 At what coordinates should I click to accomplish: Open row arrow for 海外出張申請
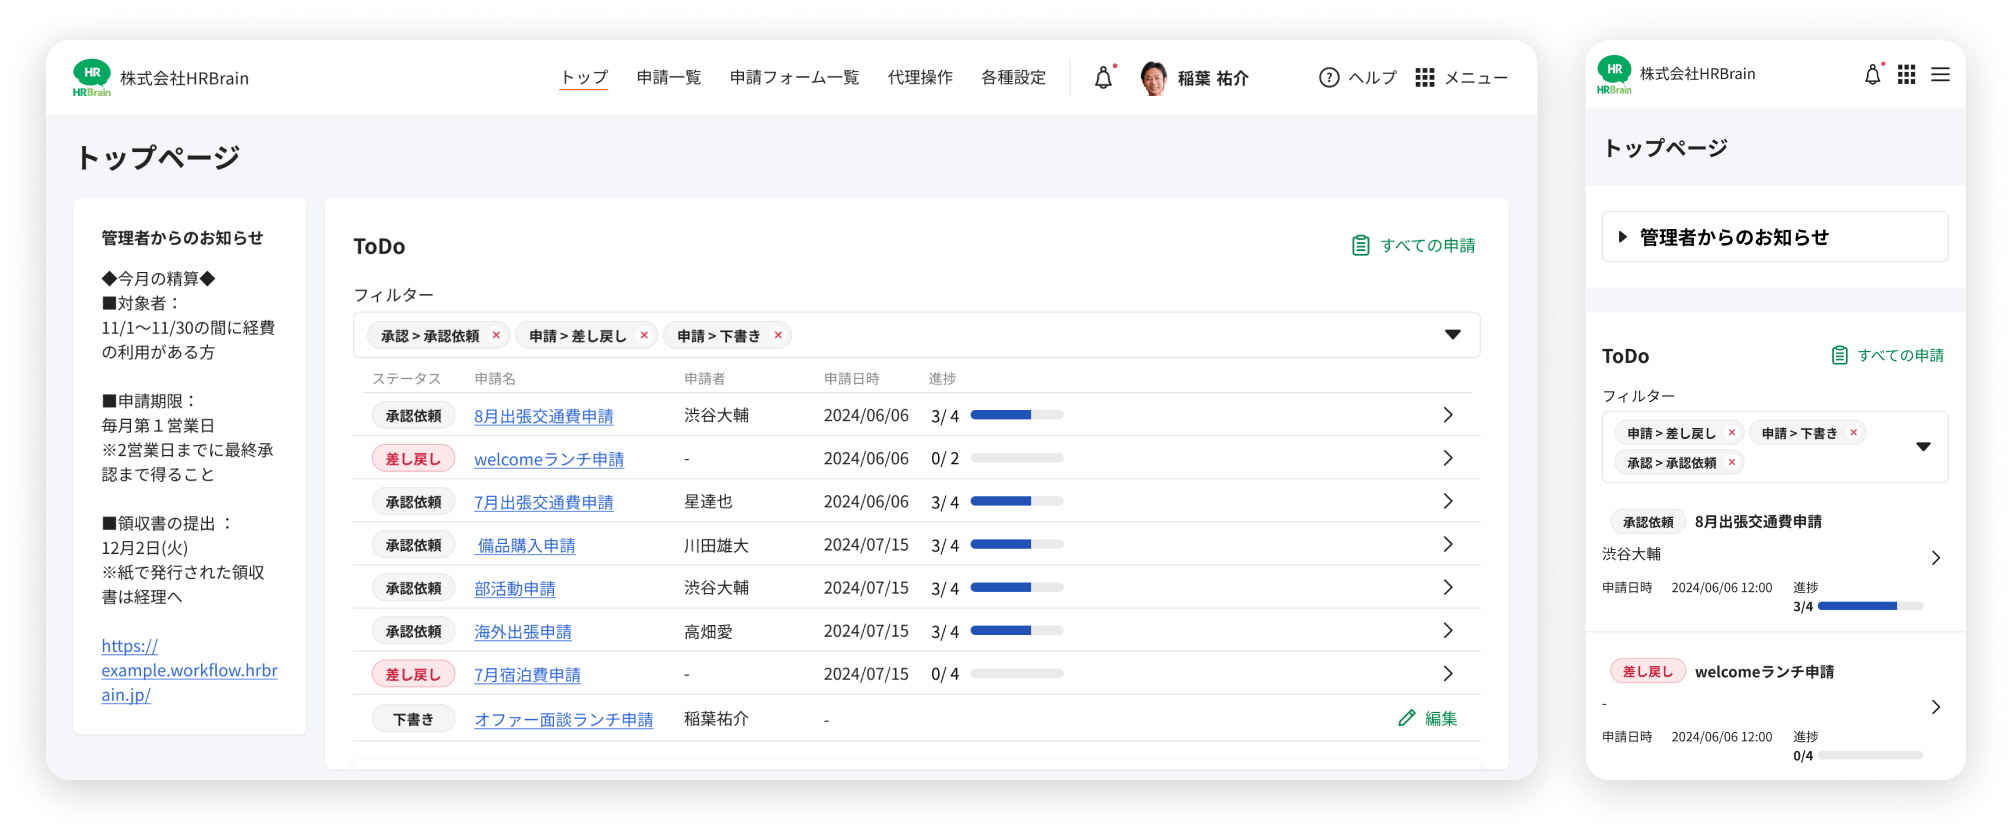pos(1447,630)
